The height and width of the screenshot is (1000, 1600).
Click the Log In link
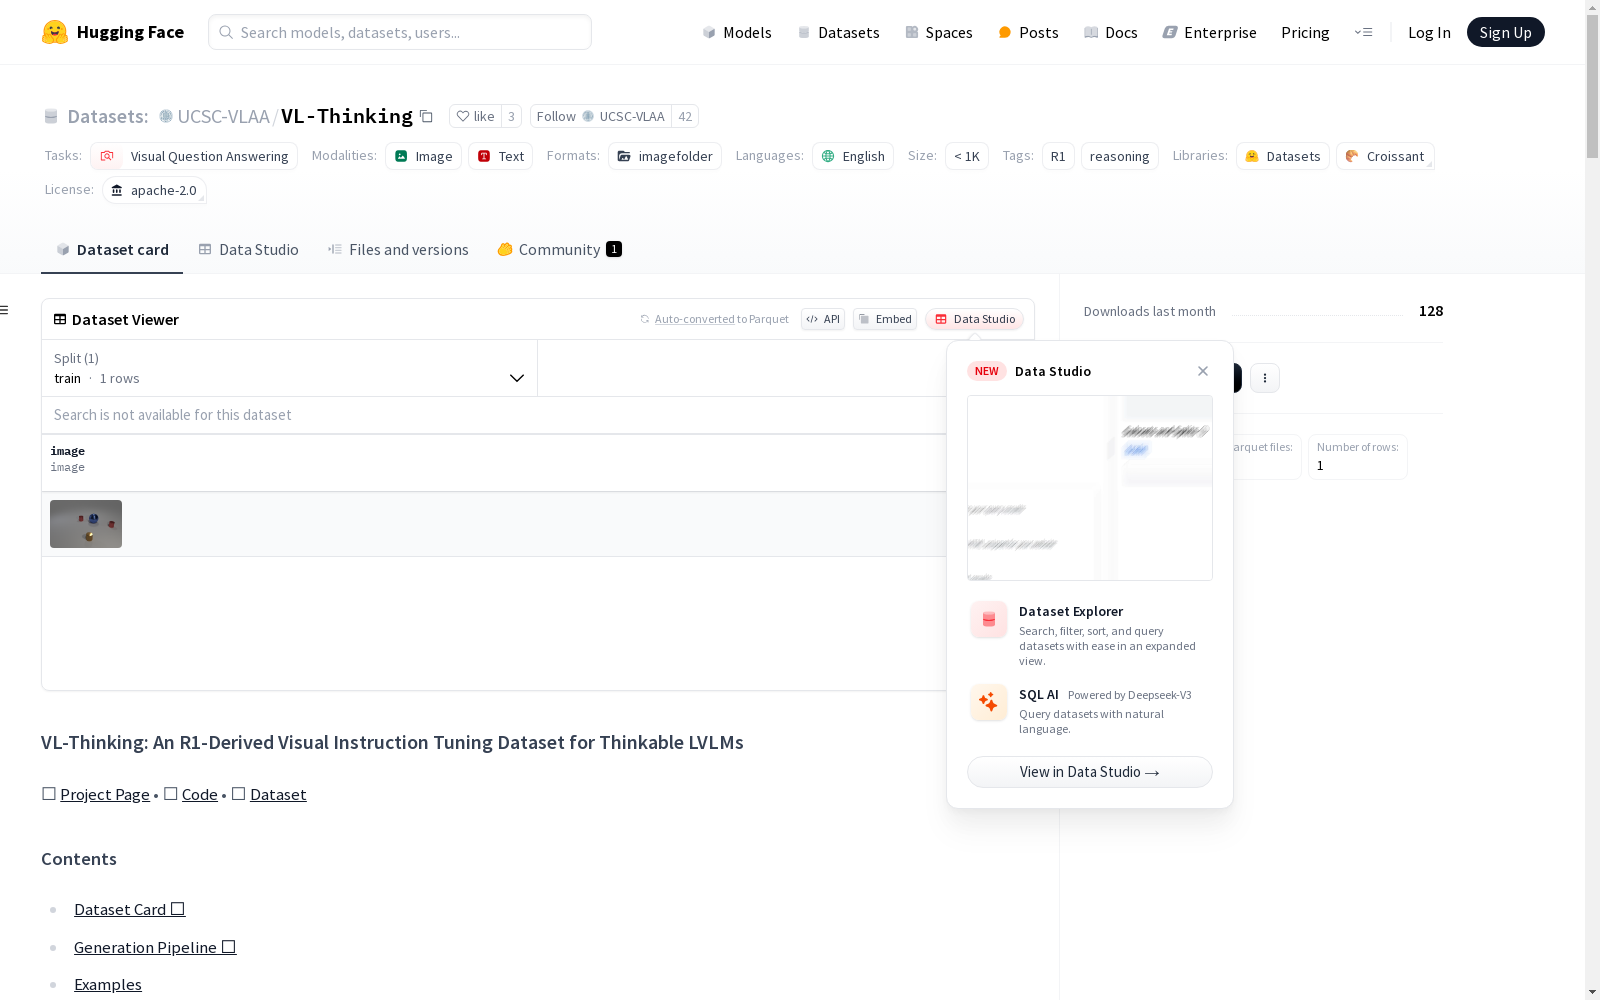click(1429, 32)
